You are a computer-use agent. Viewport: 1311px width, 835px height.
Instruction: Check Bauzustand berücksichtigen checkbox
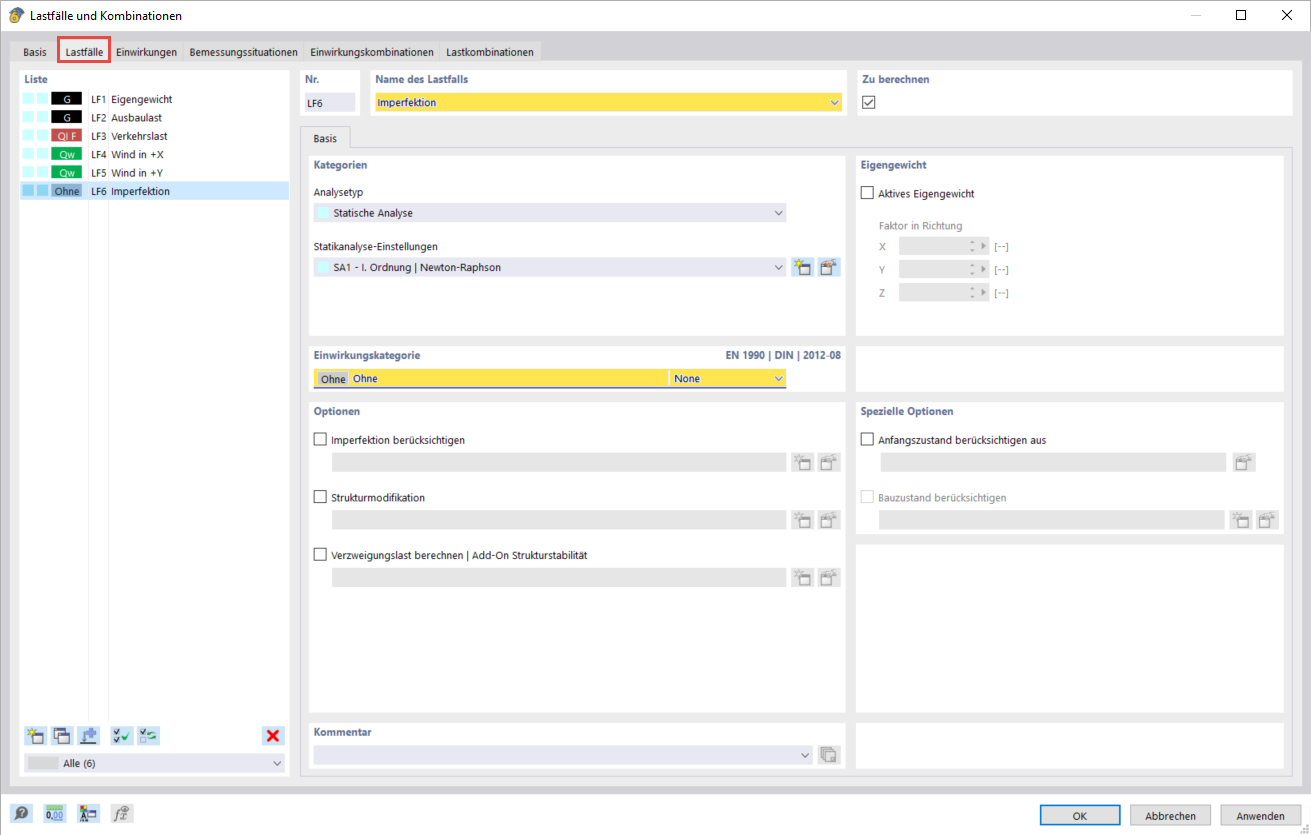coord(867,497)
